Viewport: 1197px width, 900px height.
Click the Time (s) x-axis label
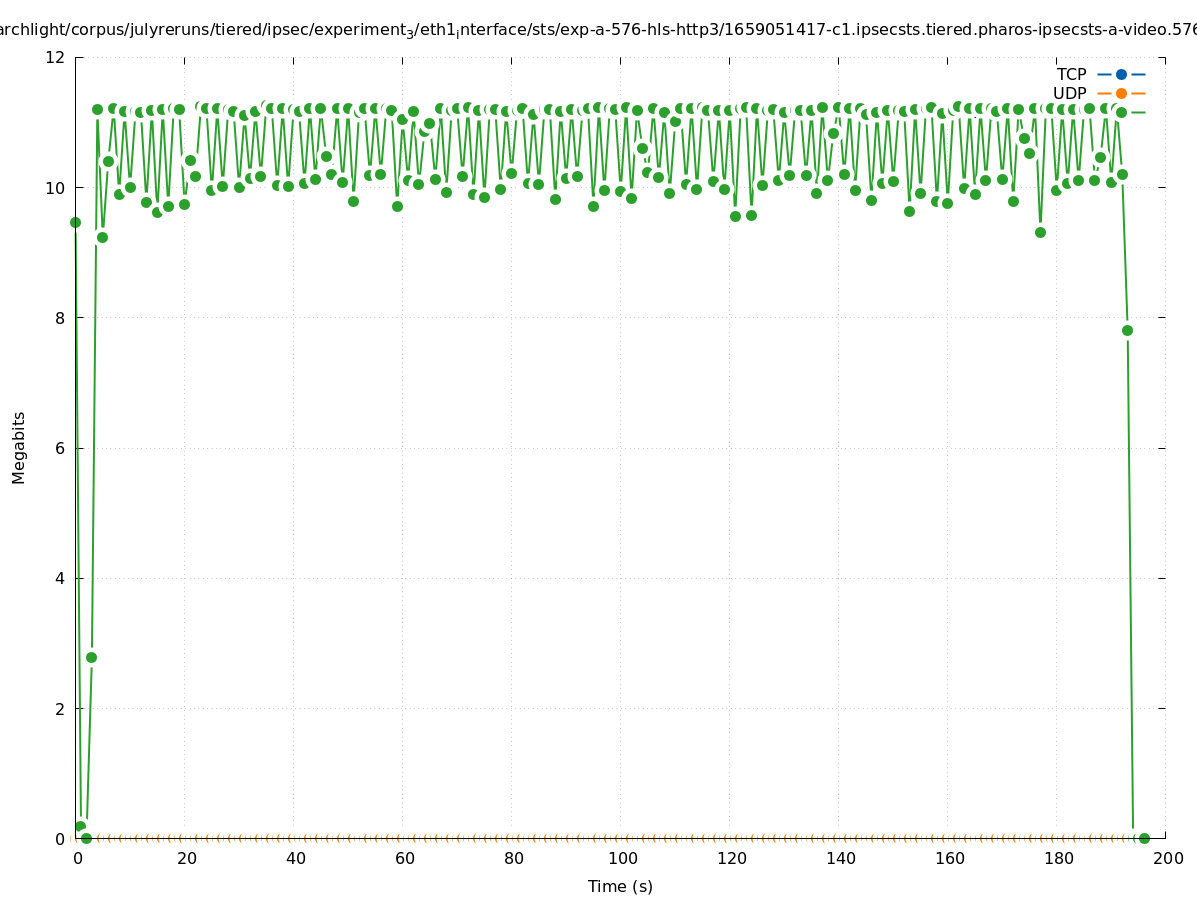pos(620,886)
